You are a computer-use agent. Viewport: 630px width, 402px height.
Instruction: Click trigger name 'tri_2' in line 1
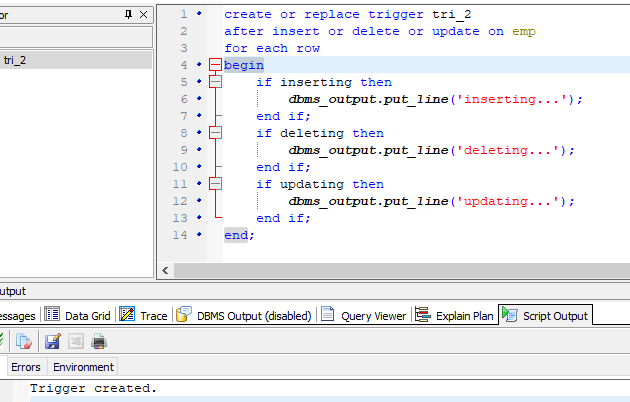click(x=452, y=14)
